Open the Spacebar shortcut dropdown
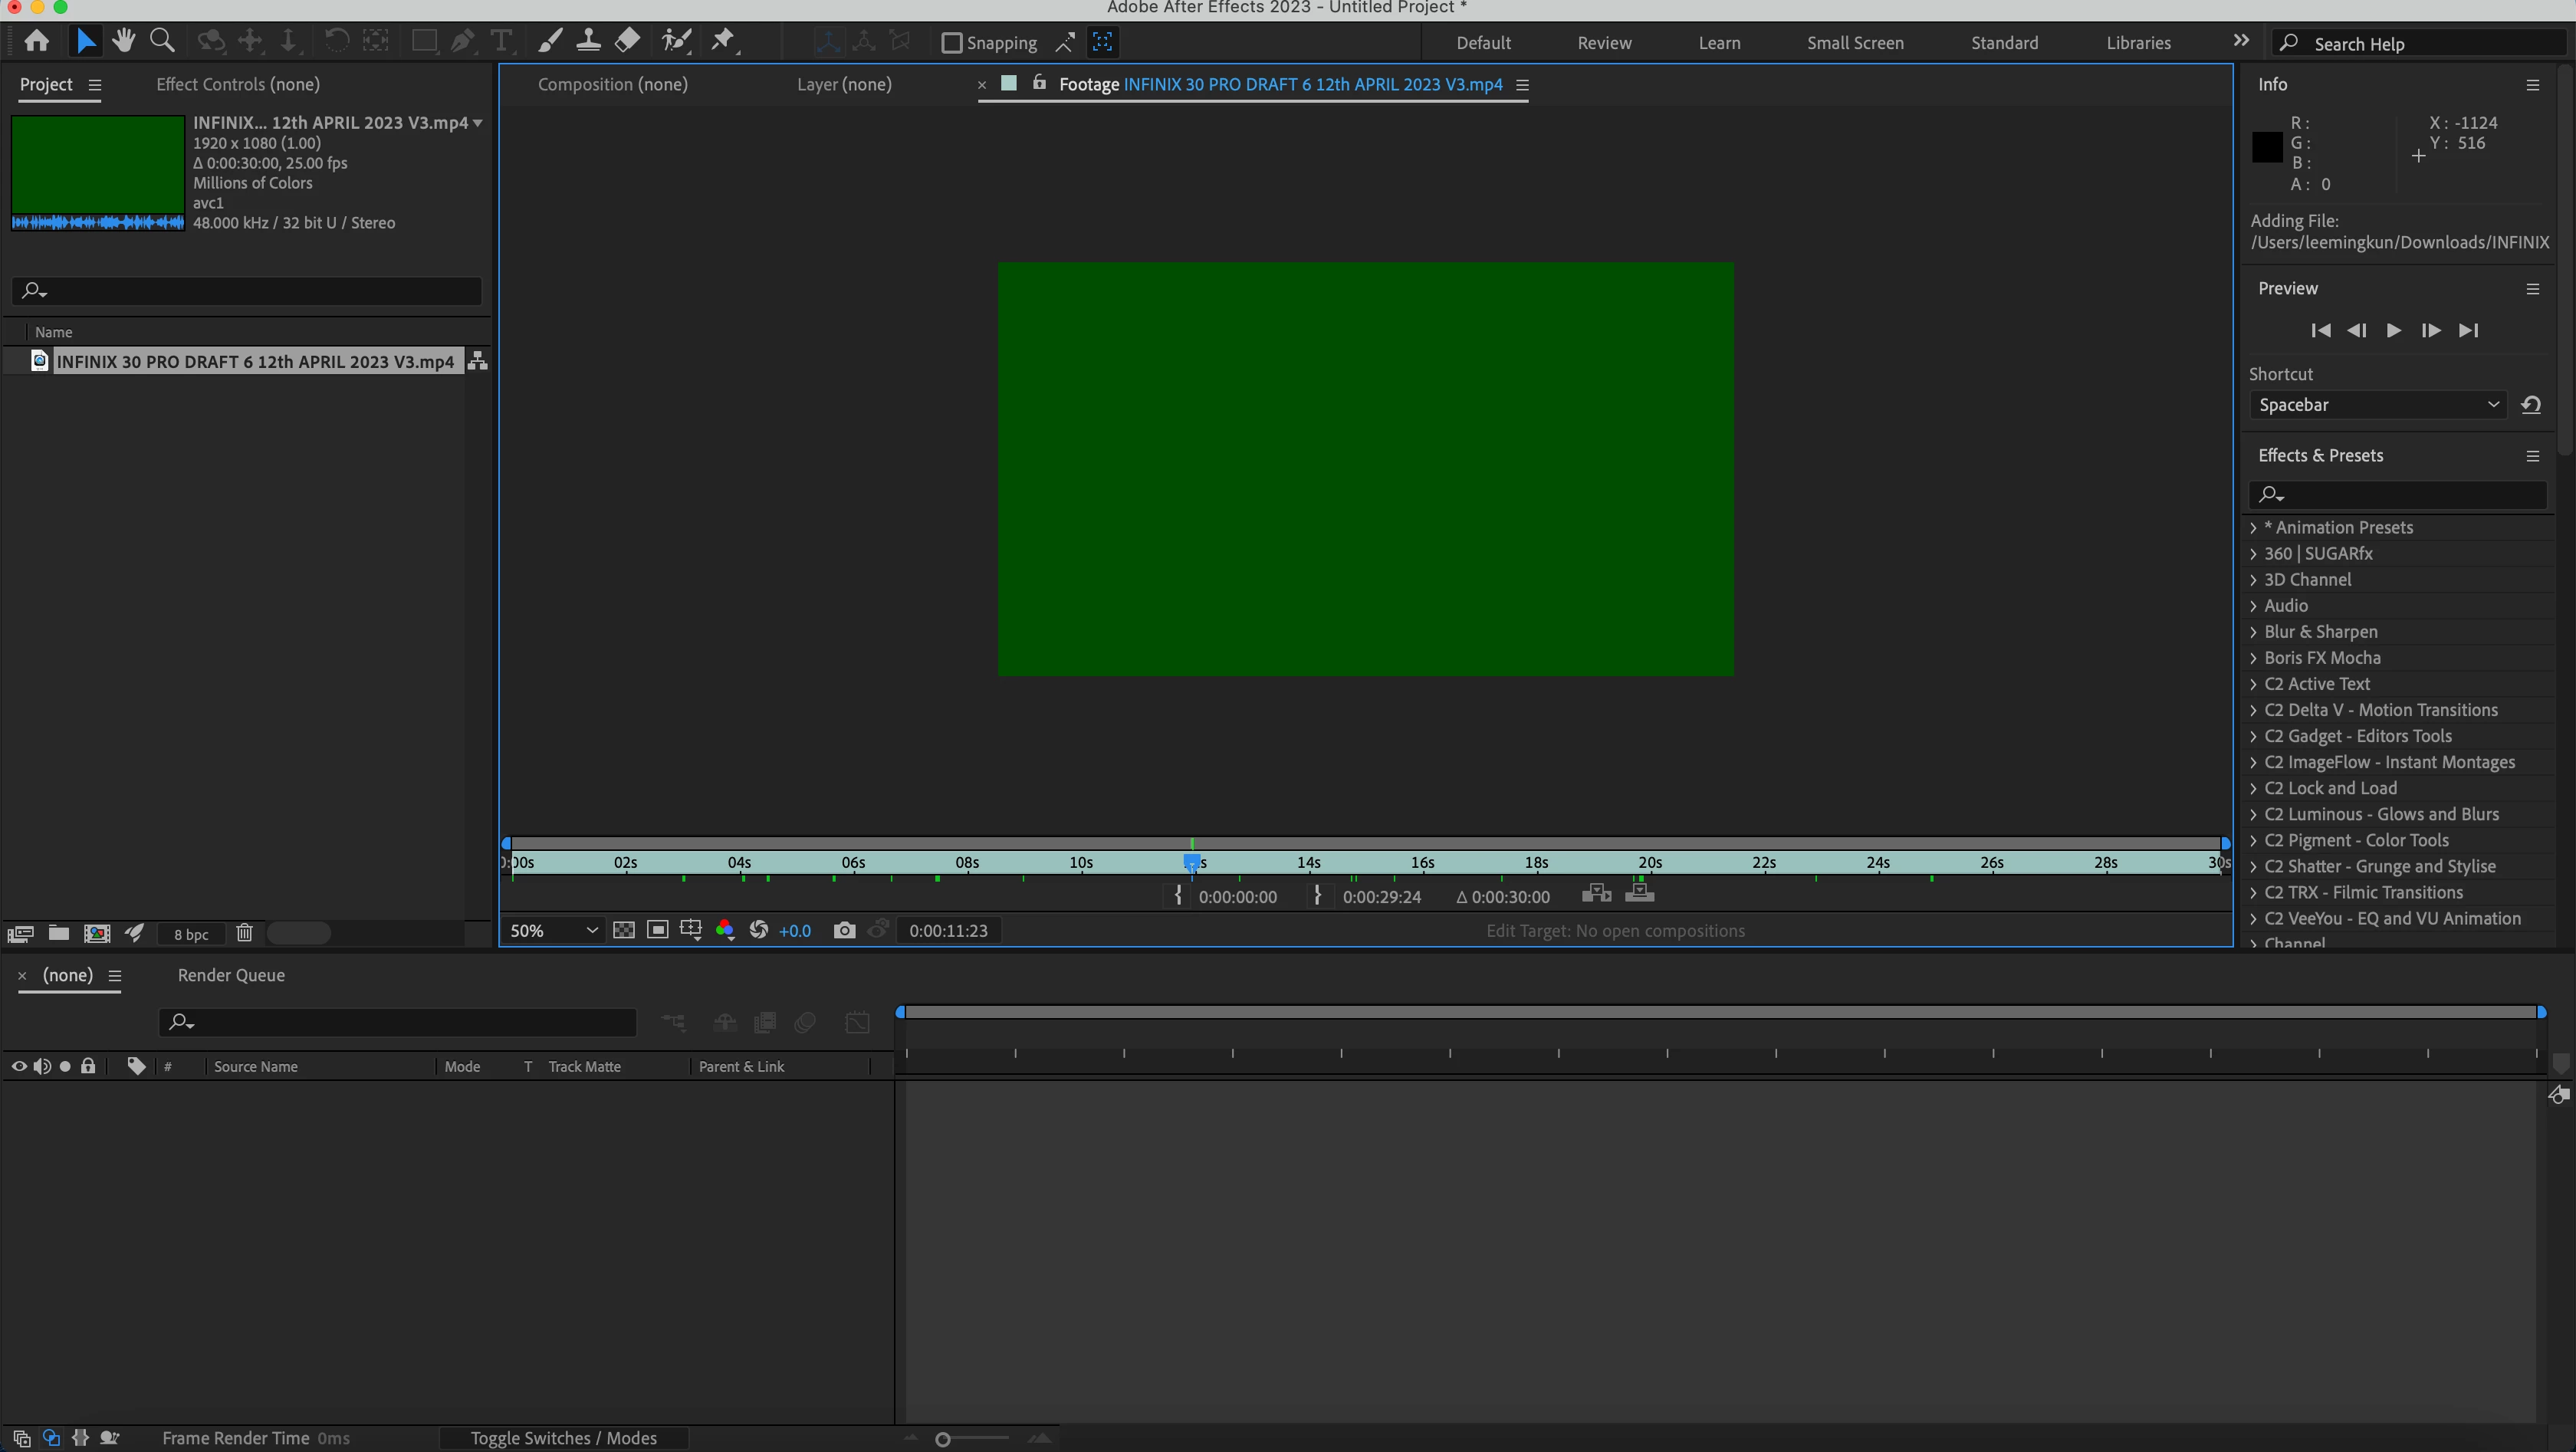The width and height of the screenshot is (2576, 1452). [2377, 405]
